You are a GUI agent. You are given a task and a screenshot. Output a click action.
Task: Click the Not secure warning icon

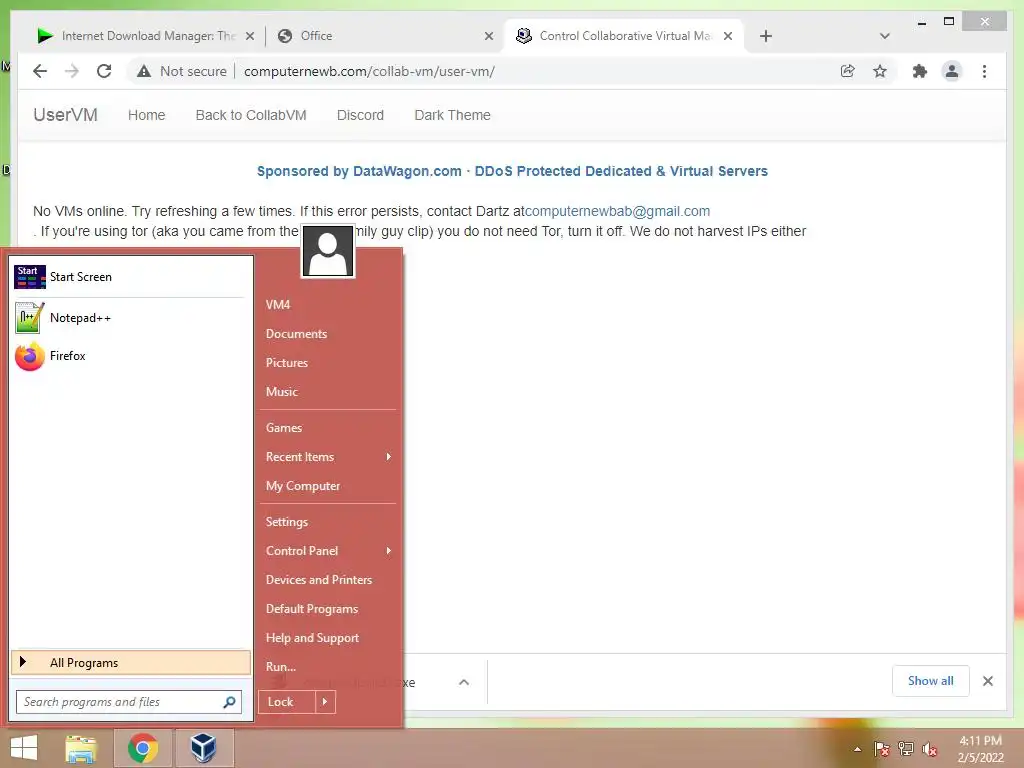tap(144, 71)
